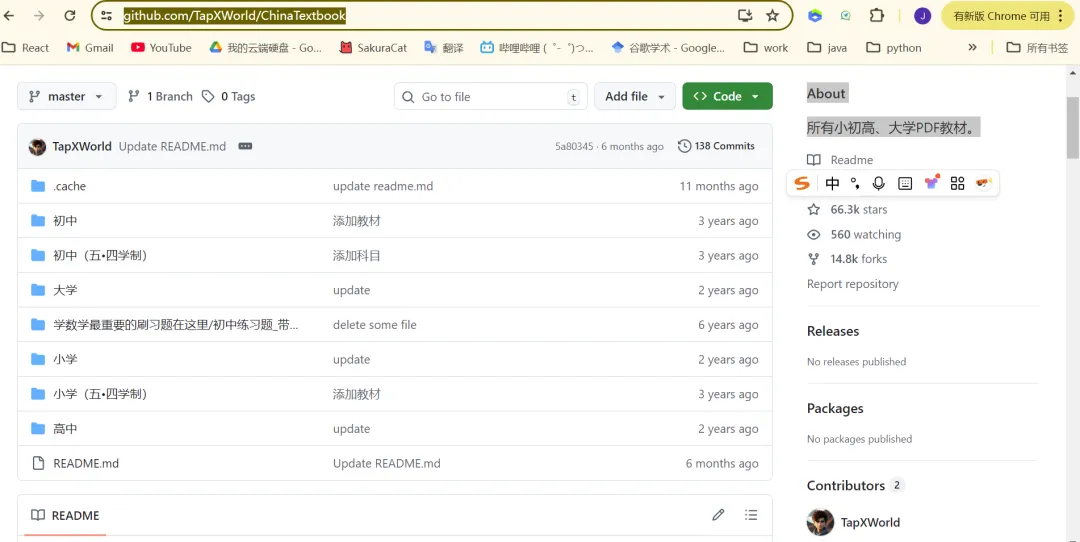Open the 大学 folder

coord(65,290)
